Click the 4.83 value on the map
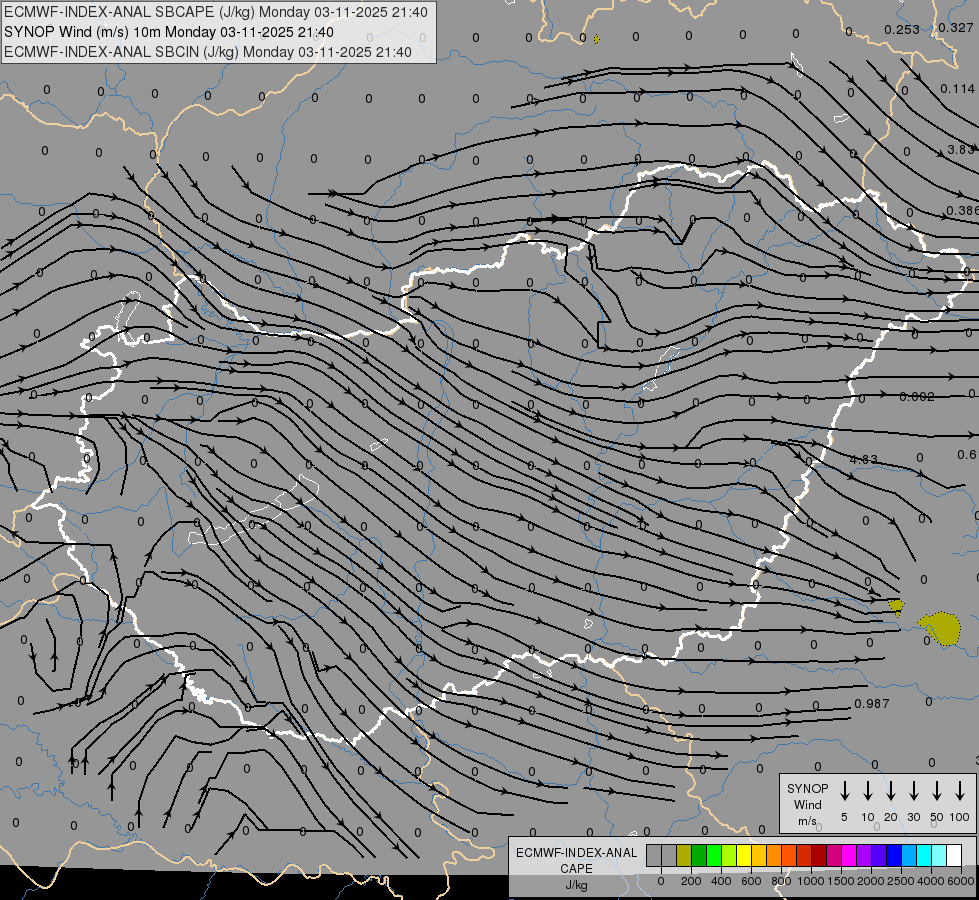979x900 pixels. coord(863,459)
